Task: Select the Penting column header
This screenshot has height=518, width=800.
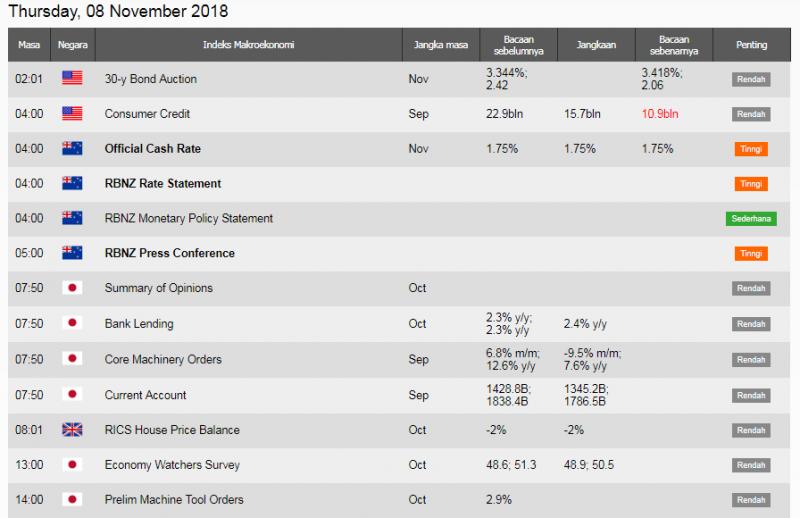Action: (751, 45)
